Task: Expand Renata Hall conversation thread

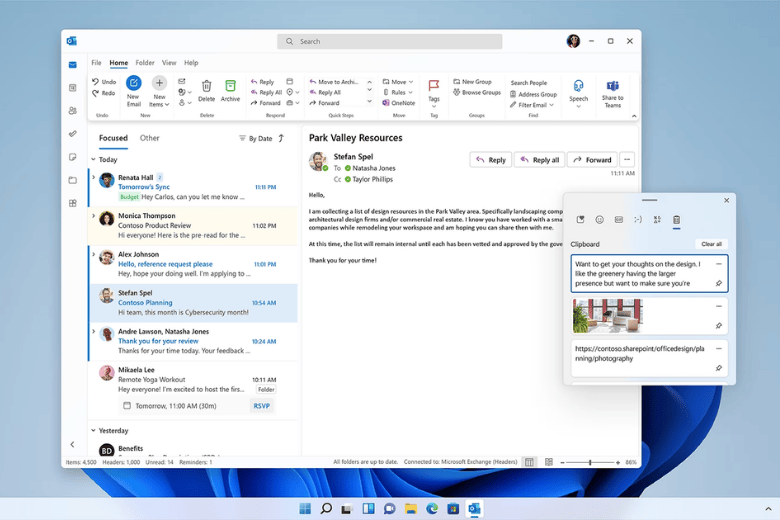Action: 93,177
